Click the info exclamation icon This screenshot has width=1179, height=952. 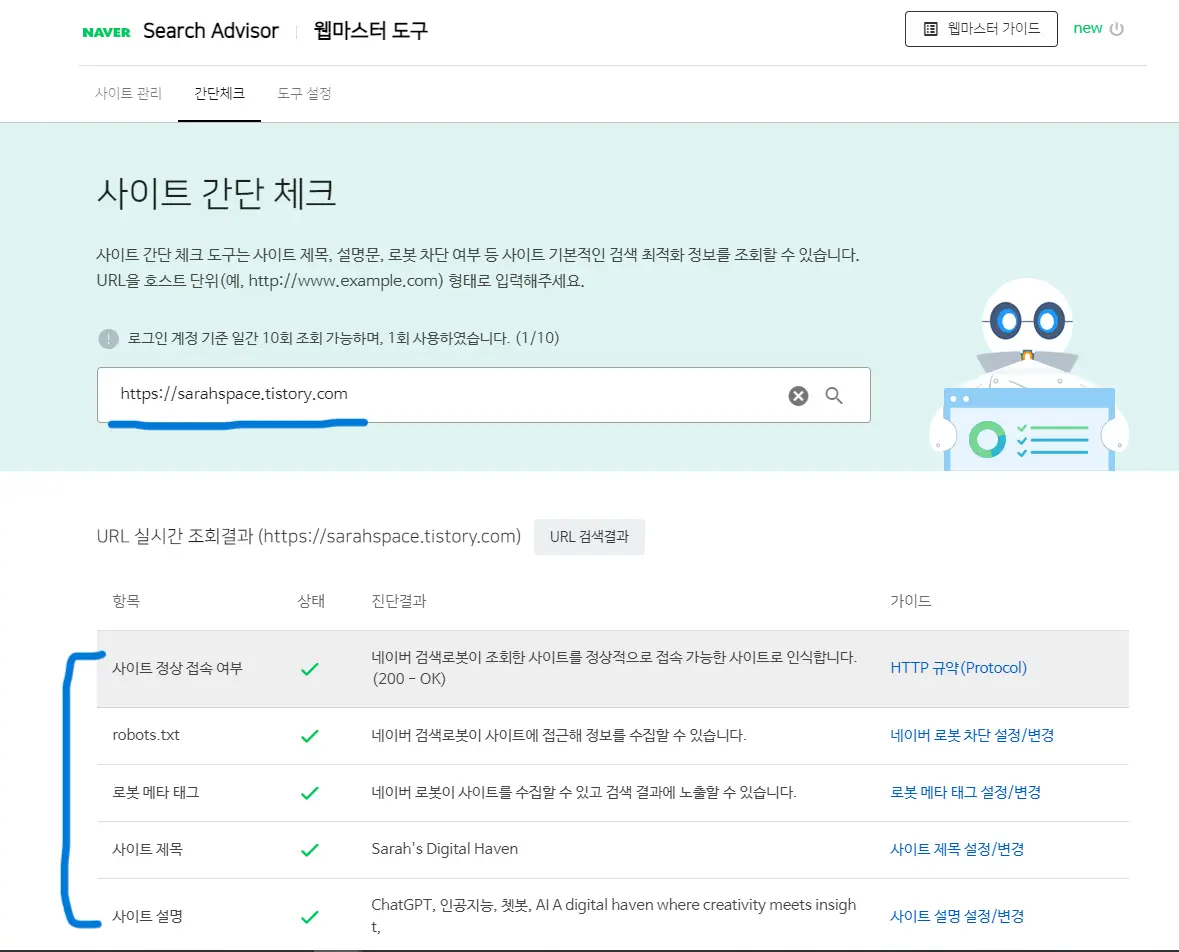(108, 338)
